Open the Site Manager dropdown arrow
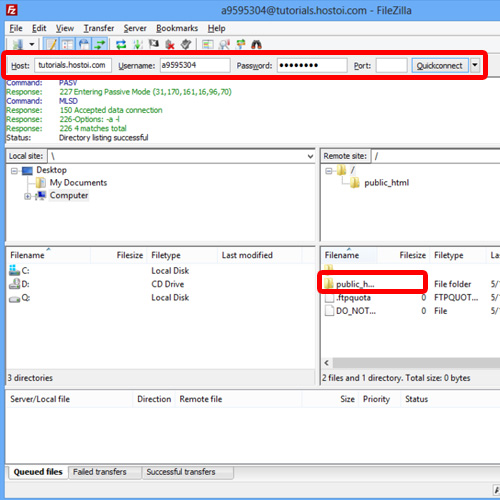 (32, 44)
